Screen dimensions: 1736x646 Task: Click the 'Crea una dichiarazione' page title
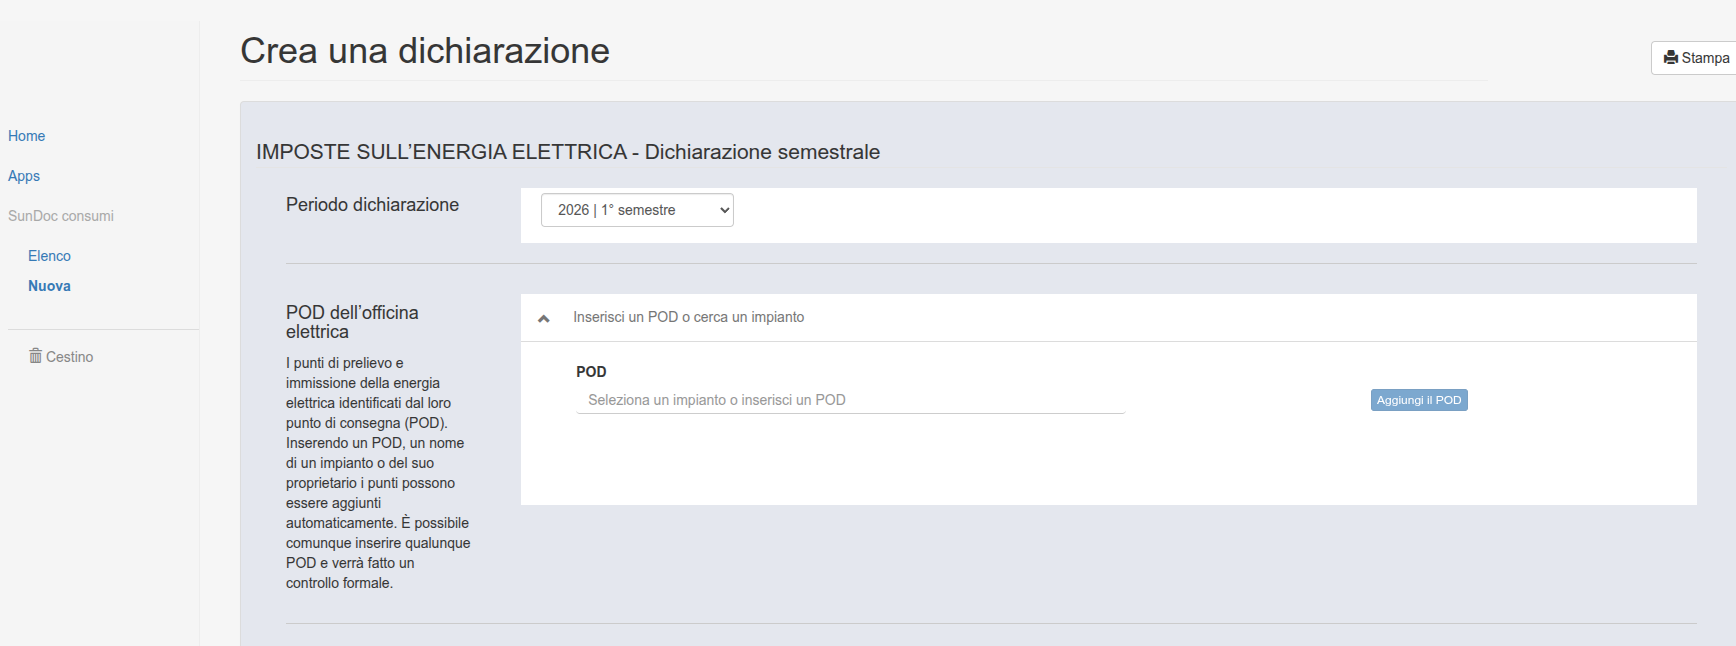click(x=425, y=51)
